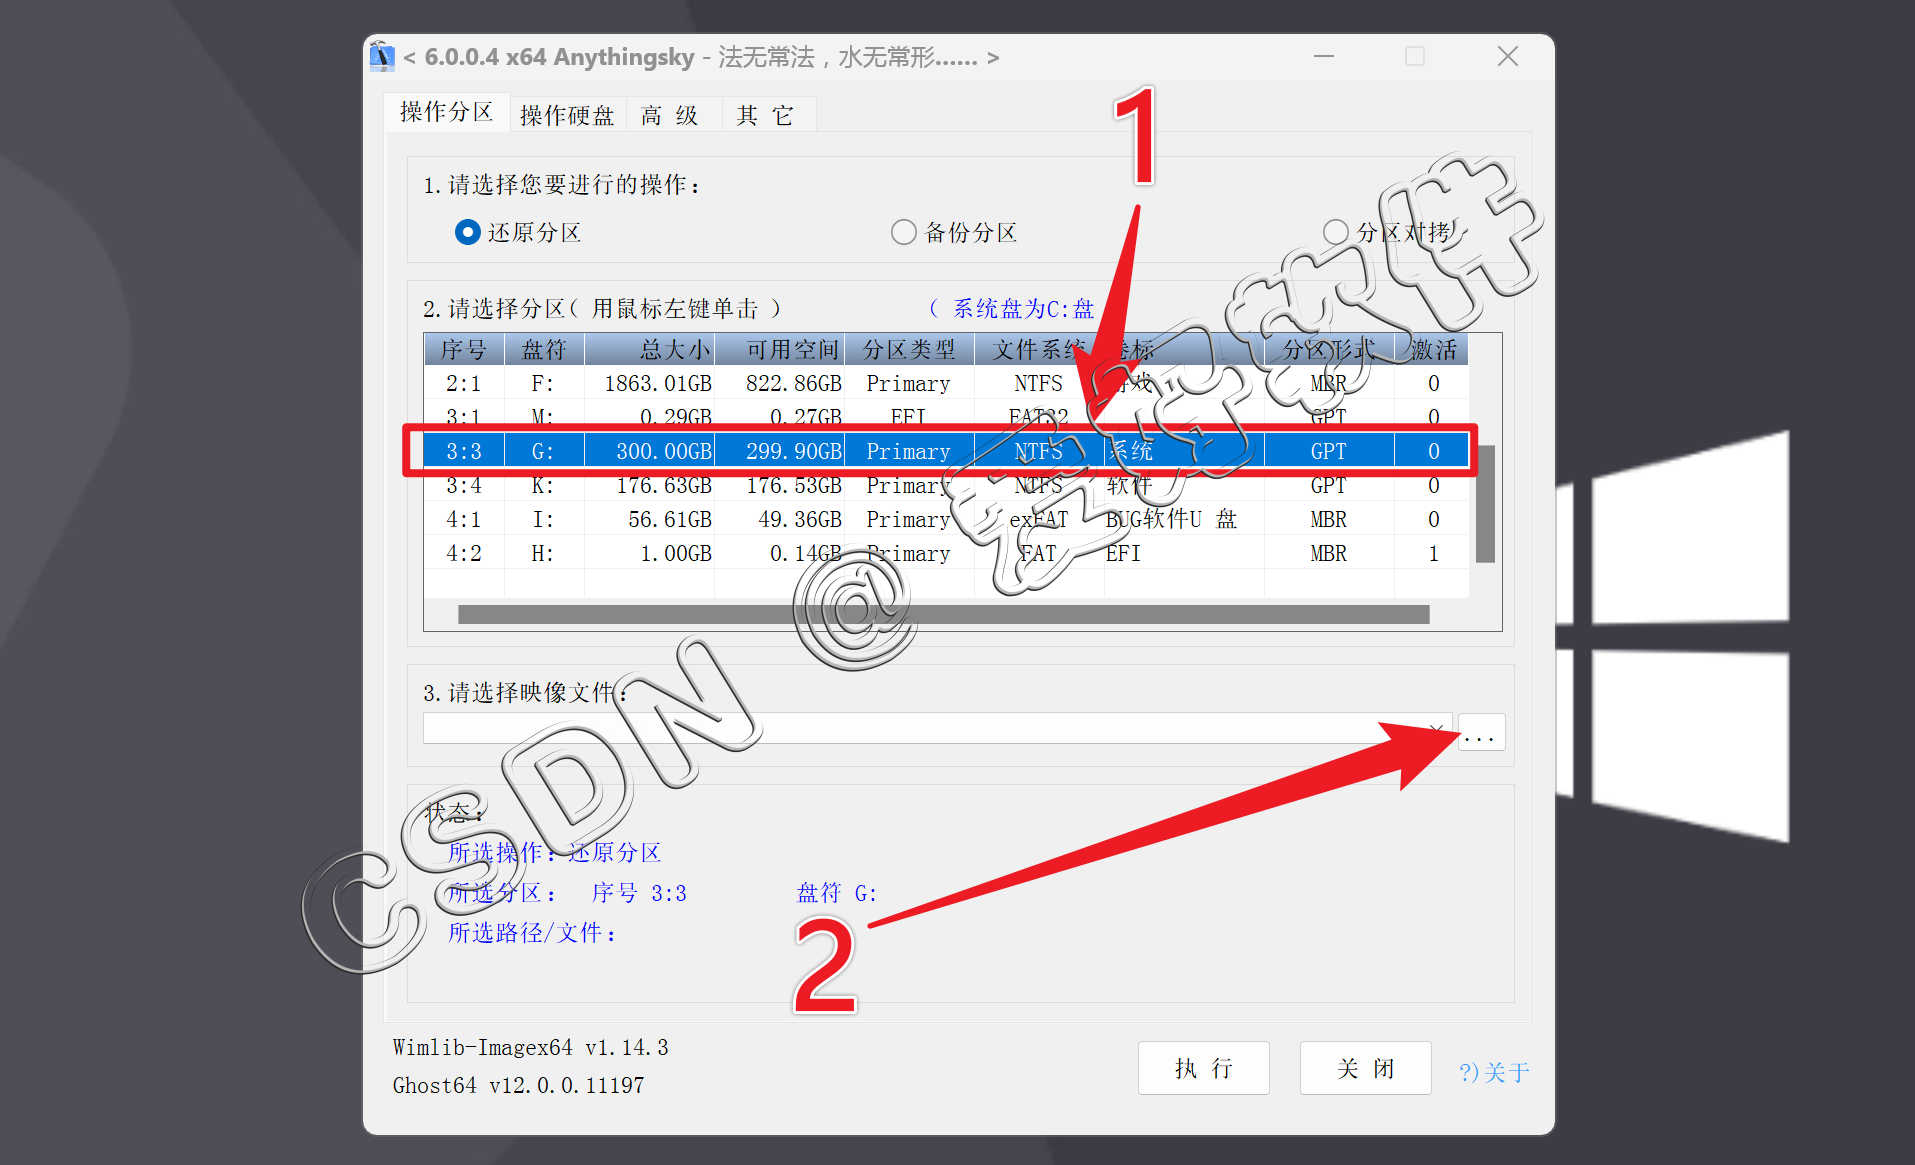Select partition row 3:3 G: drive
This screenshot has width=1915, height=1165.
[945, 451]
